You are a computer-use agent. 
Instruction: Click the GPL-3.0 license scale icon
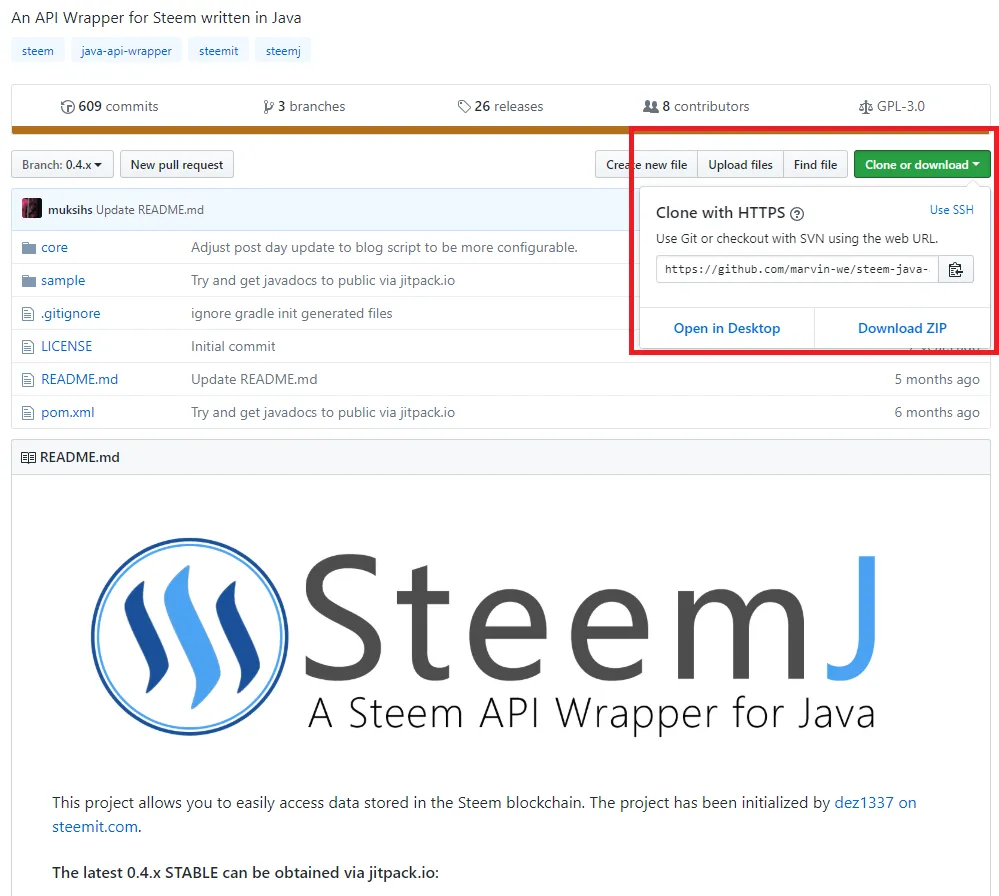coord(865,107)
